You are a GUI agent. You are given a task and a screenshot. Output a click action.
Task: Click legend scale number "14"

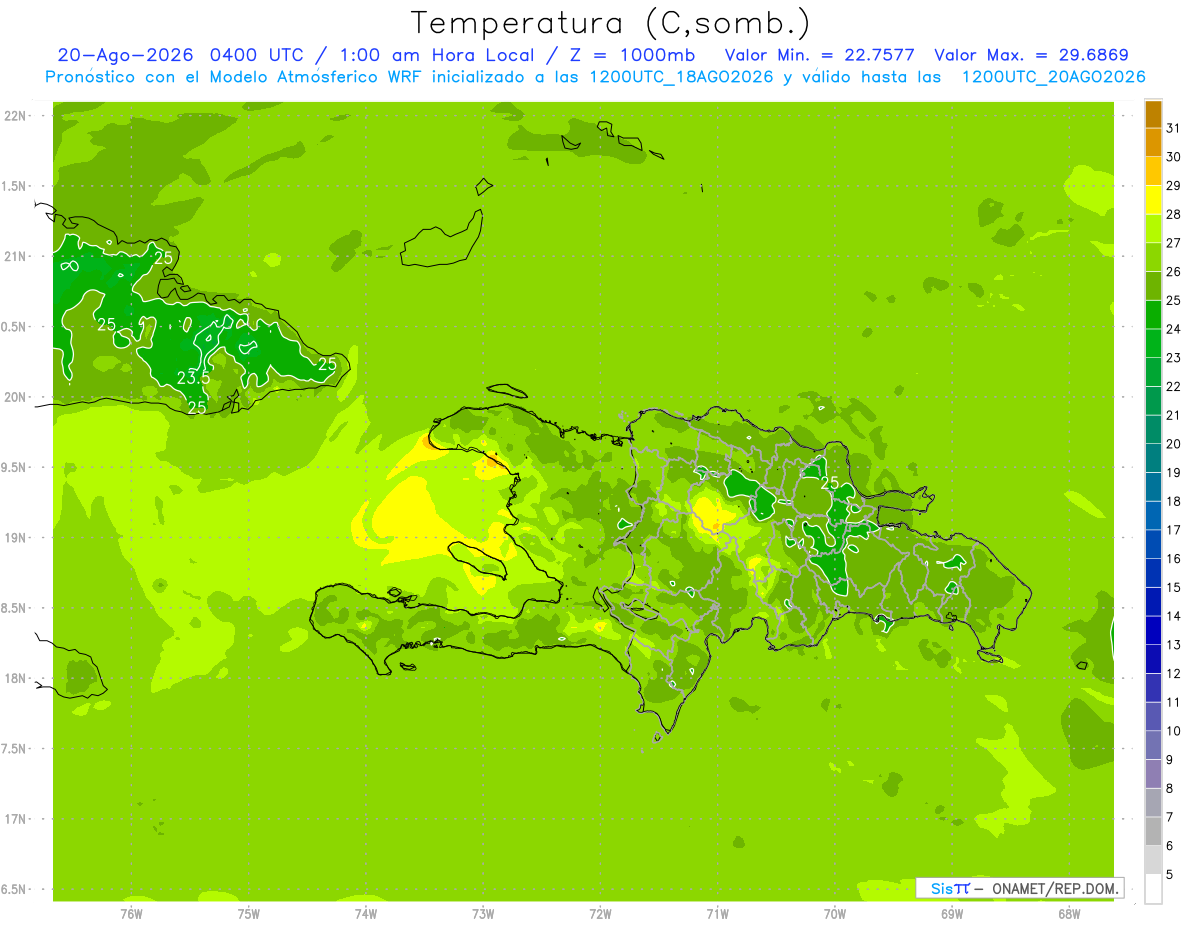(1174, 616)
